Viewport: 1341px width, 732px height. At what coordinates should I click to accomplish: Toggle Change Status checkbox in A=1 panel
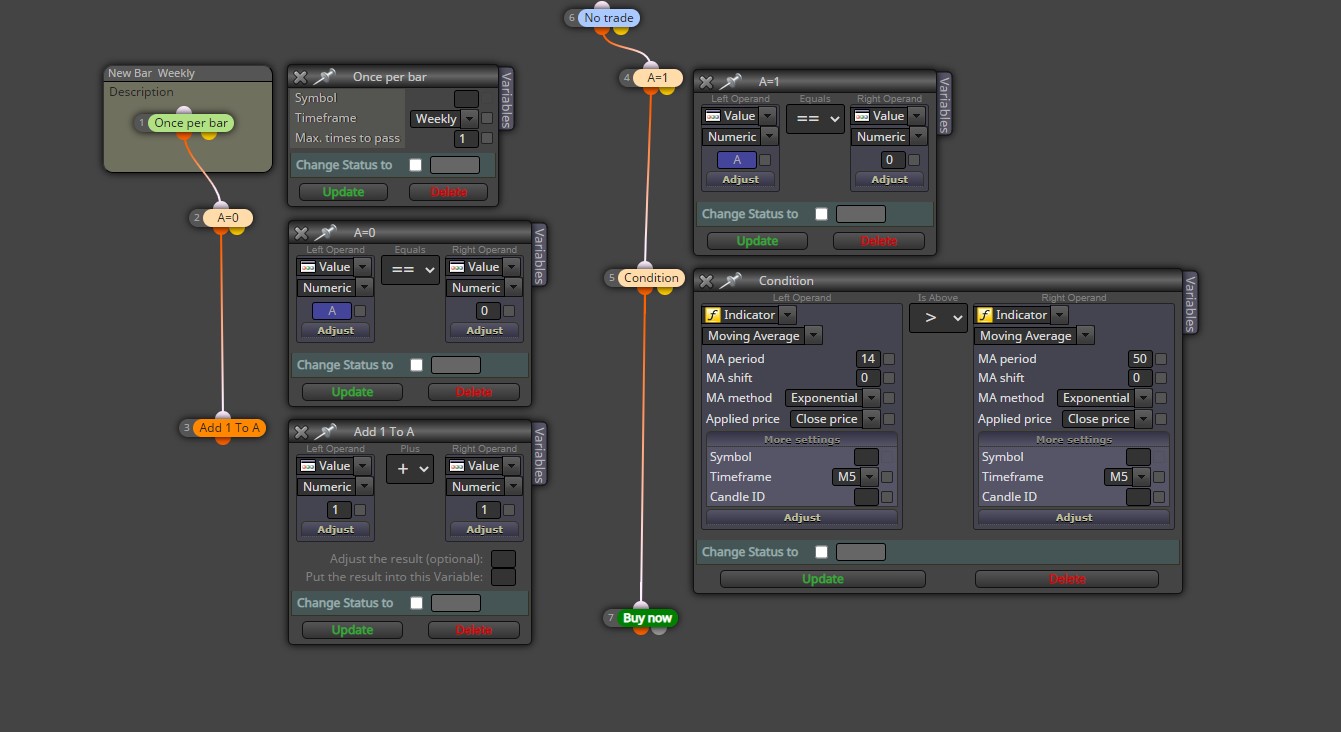(x=821, y=214)
